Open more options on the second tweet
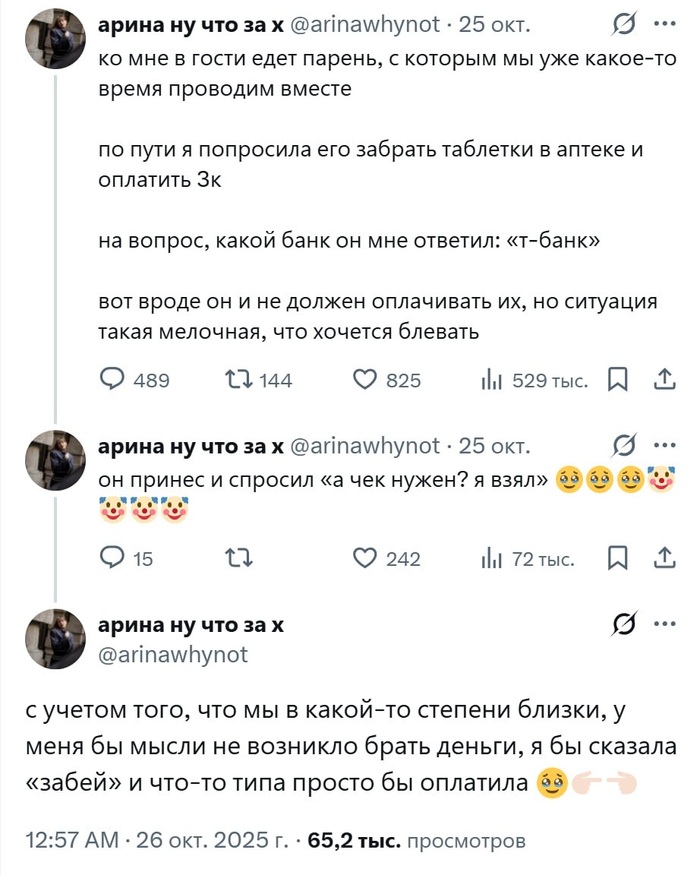 pyautogui.click(x=662, y=446)
